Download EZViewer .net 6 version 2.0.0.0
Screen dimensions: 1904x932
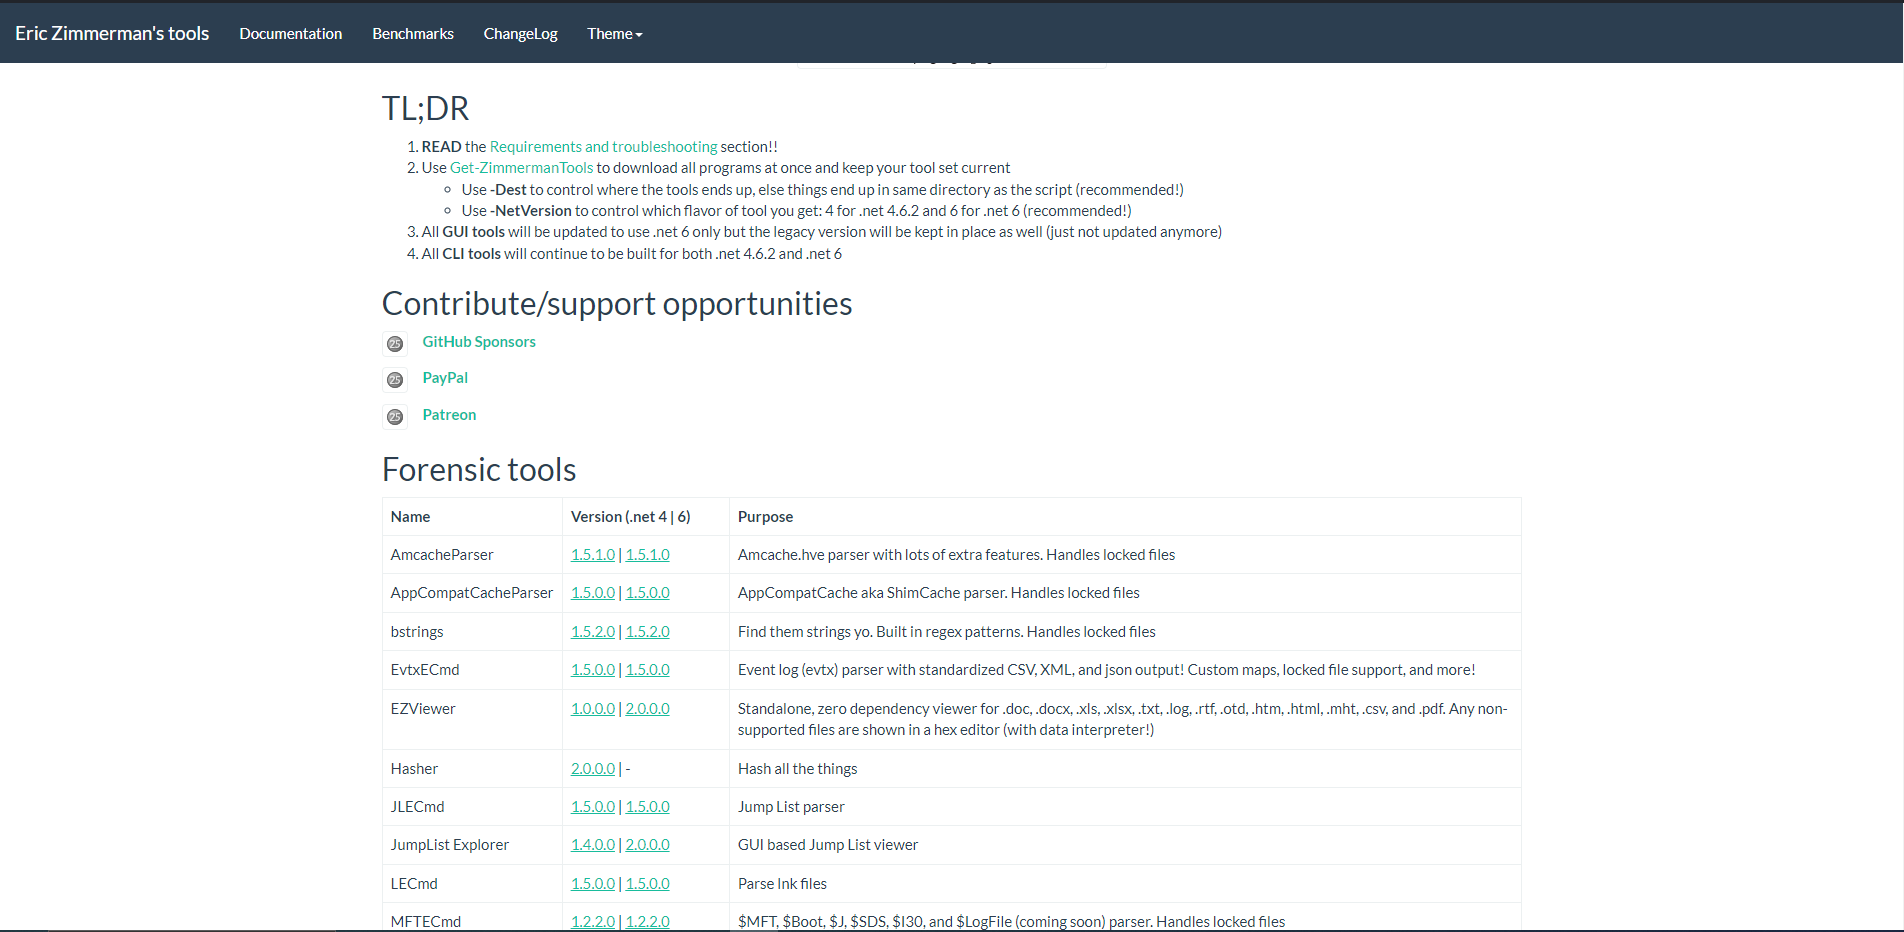648,709
